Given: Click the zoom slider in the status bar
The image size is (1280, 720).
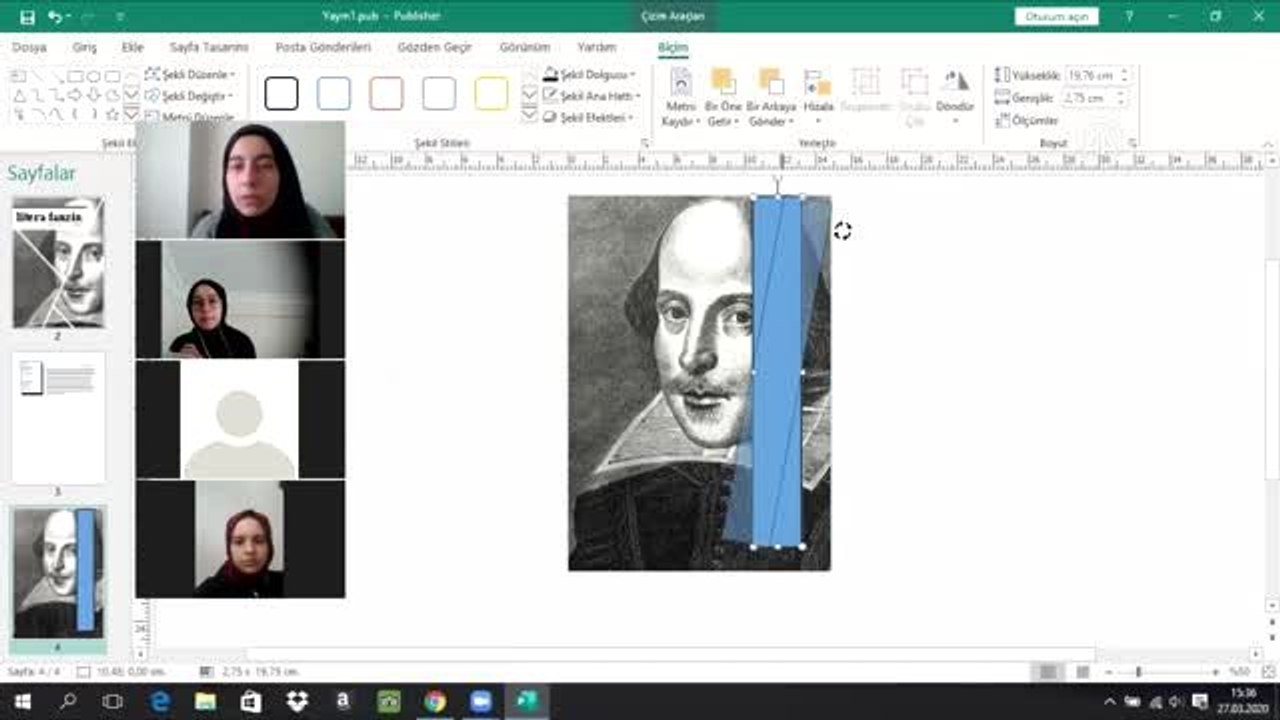Looking at the screenshot, I should click(1138, 672).
